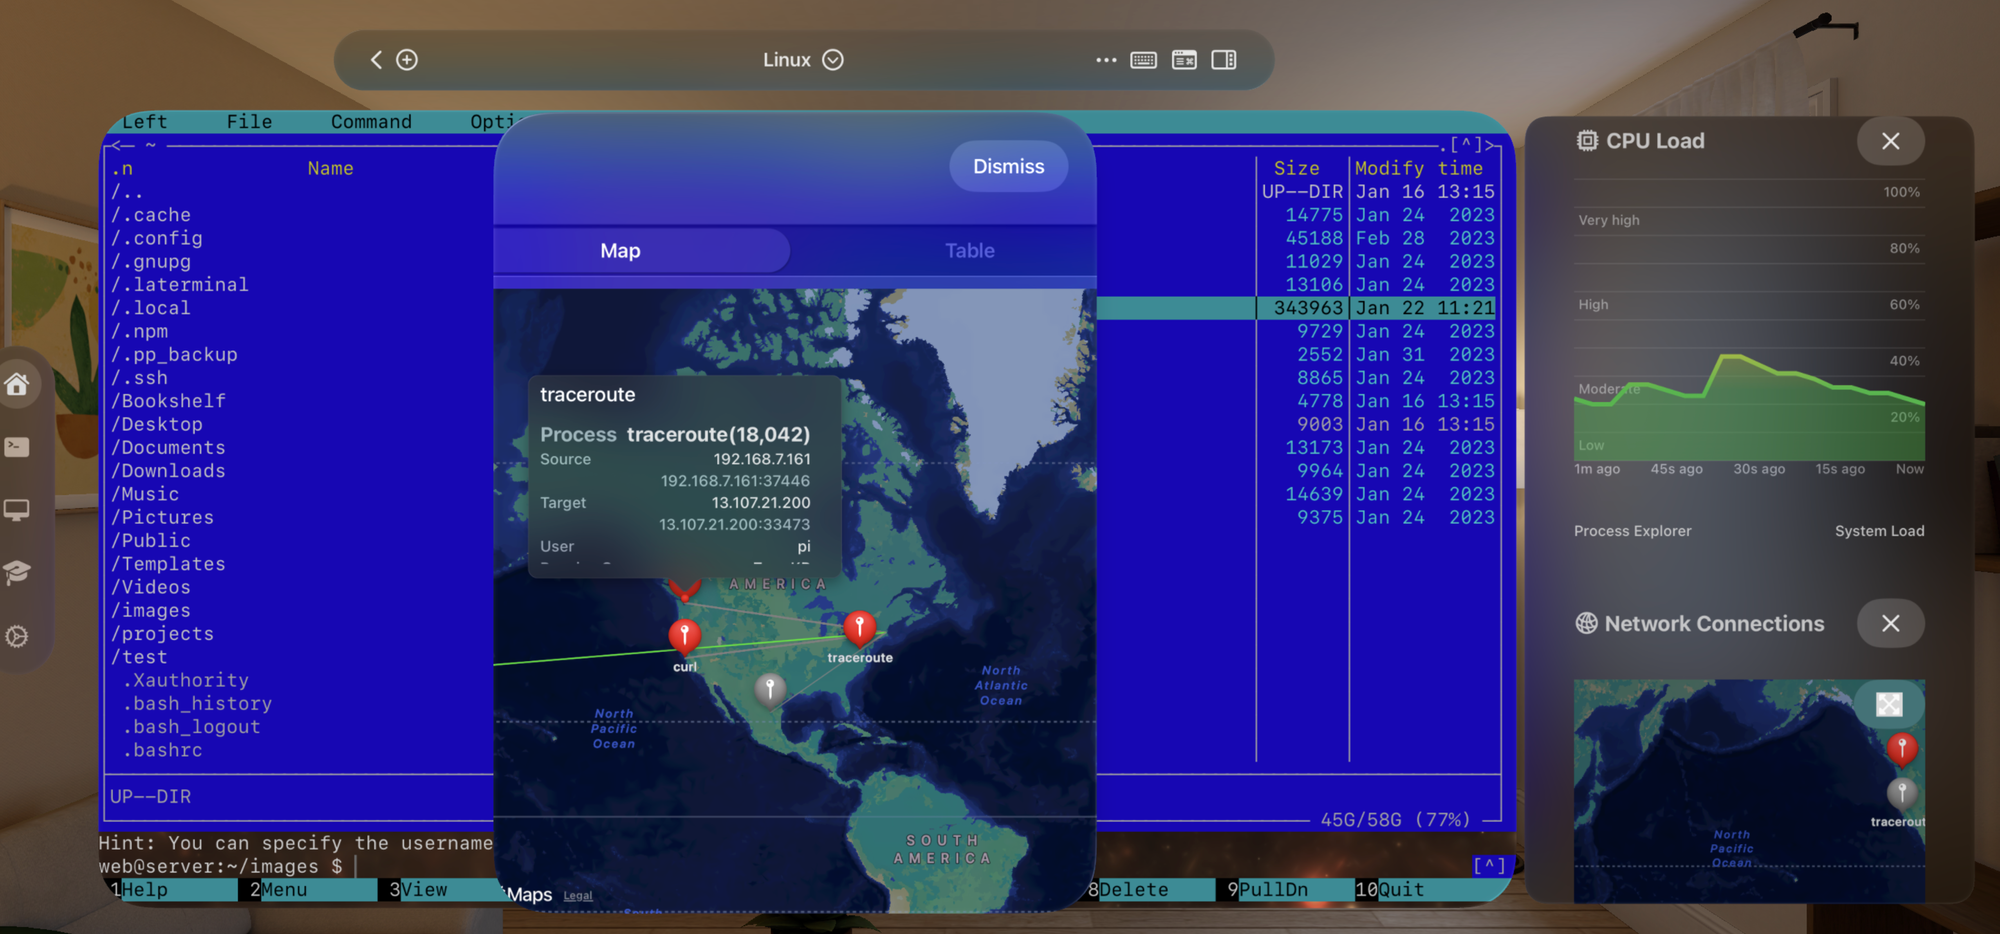The width and height of the screenshot is (2000, 934).
Task: Close the Network Connections panel
Action: (x=1890, y=623)
